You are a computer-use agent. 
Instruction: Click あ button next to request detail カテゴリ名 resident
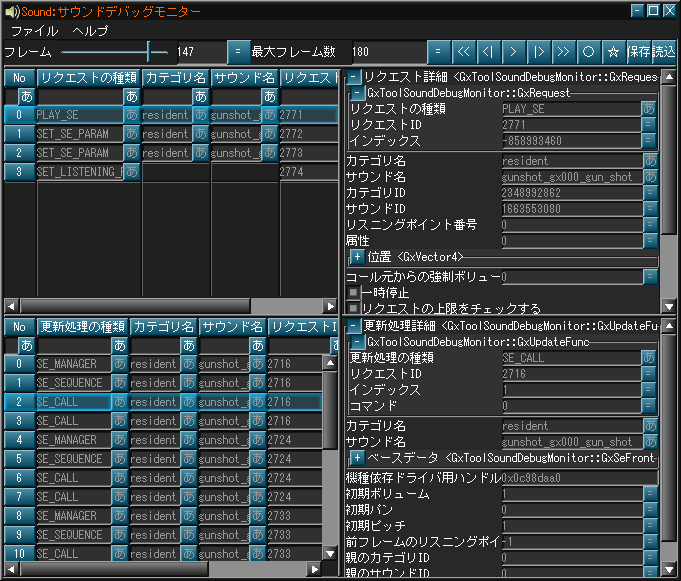[651, 161]
